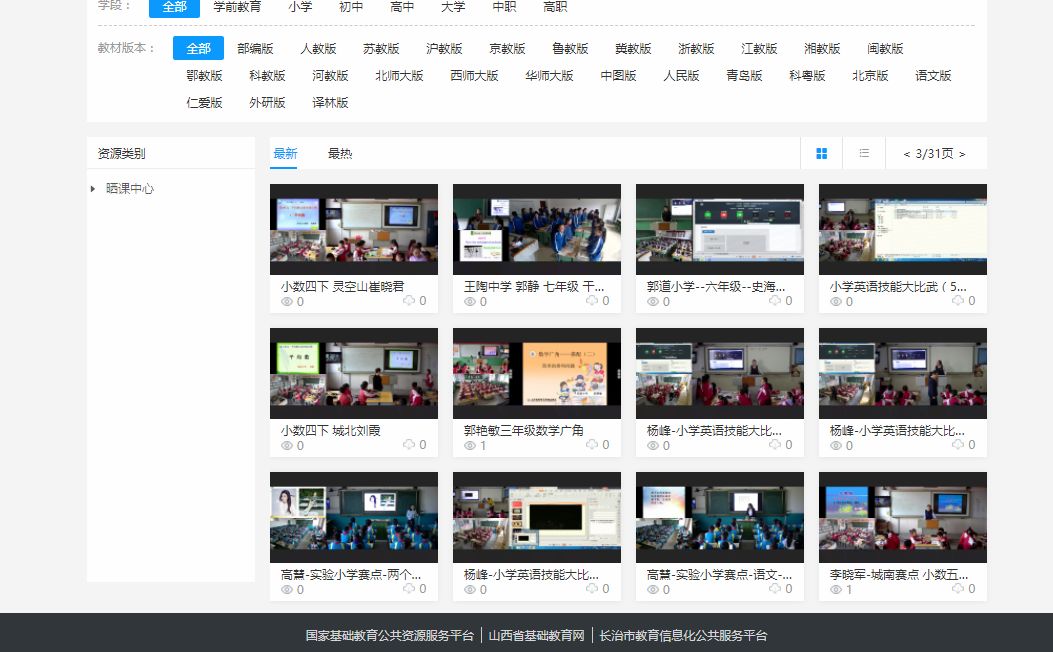
Task: Filter textbook version by 部编版
Action: [x=255, y=48]
